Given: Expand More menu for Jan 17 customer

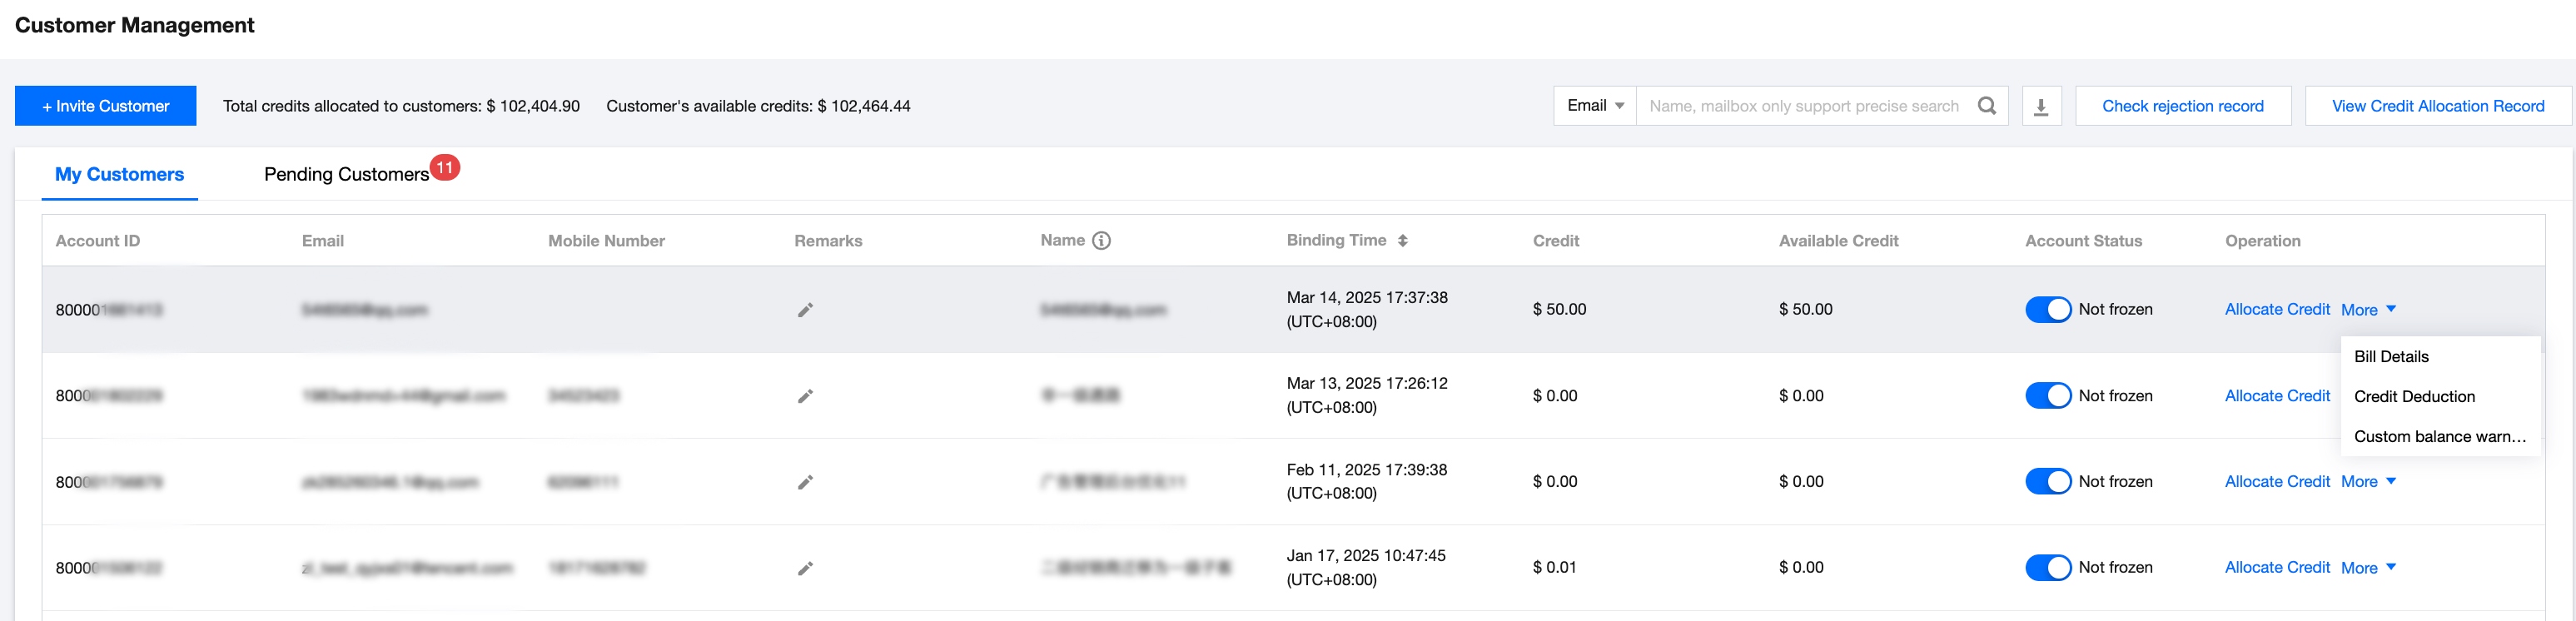Looking at the screenshot, I should tap(2368, 568).
